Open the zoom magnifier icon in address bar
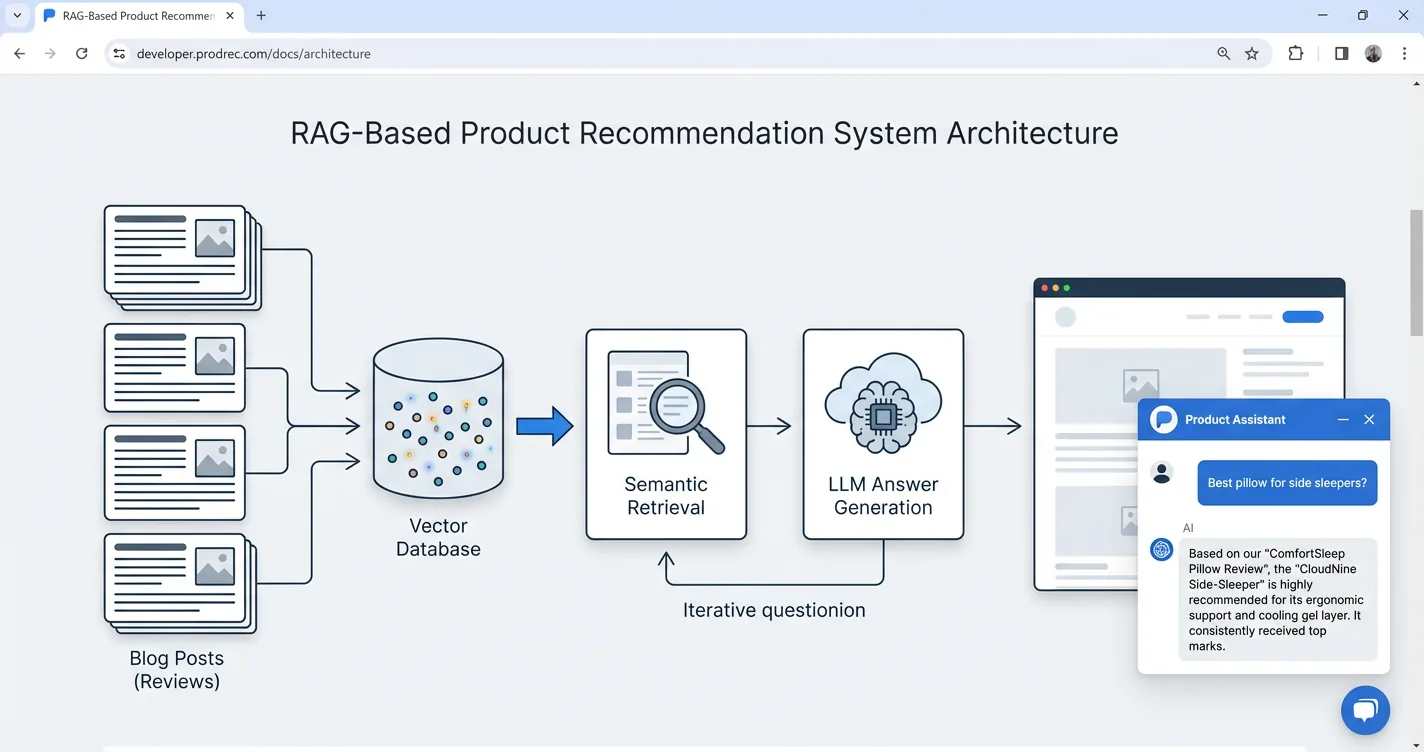 click(1223, 54)
